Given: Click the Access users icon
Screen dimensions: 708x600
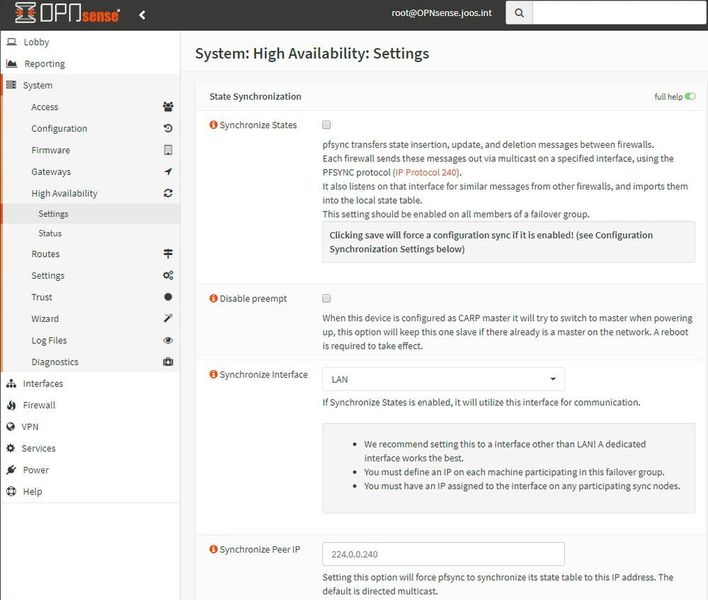Looking at the screenshot, I should pyautogui.click(x=168, y=107).
